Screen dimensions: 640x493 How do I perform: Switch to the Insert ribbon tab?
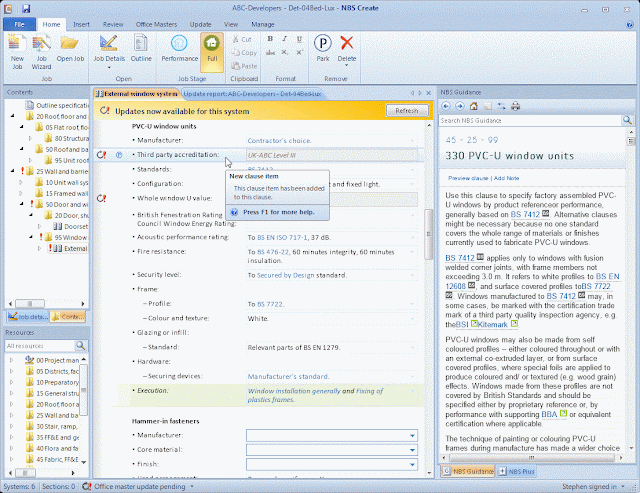81,24
